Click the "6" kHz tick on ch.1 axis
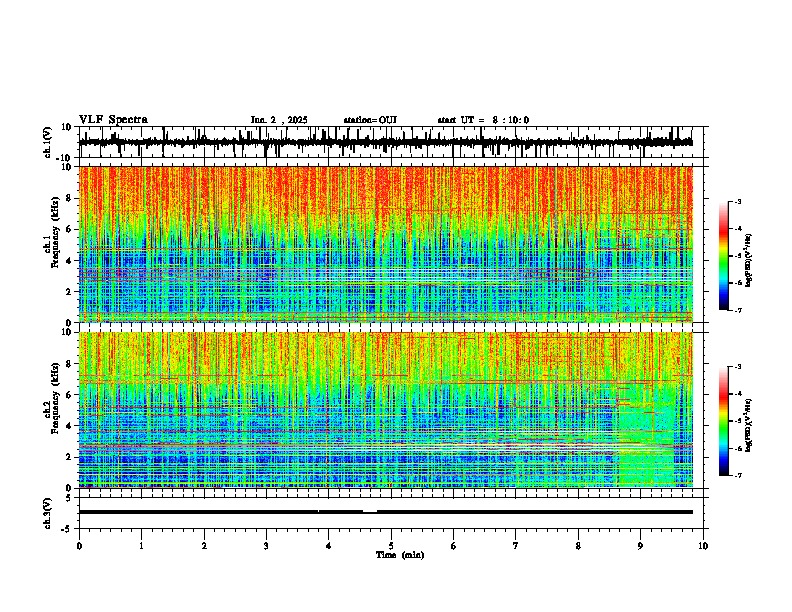 coord(70,230)
